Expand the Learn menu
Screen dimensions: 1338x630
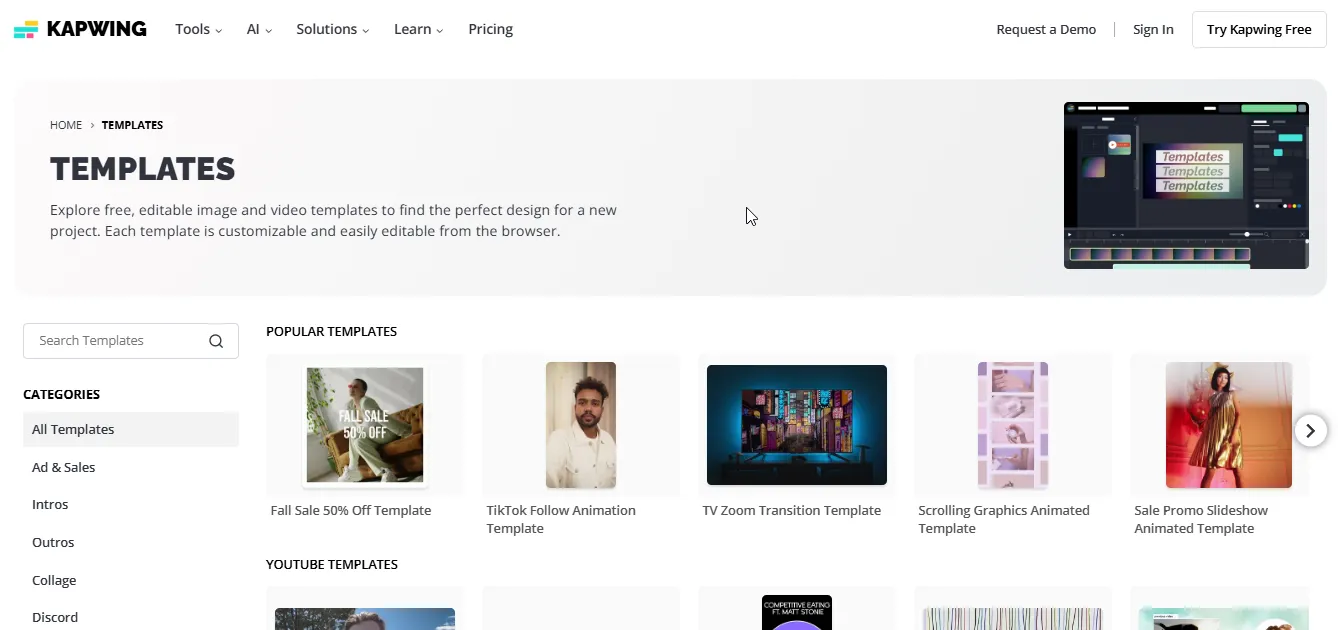click(x=419, y=29)
